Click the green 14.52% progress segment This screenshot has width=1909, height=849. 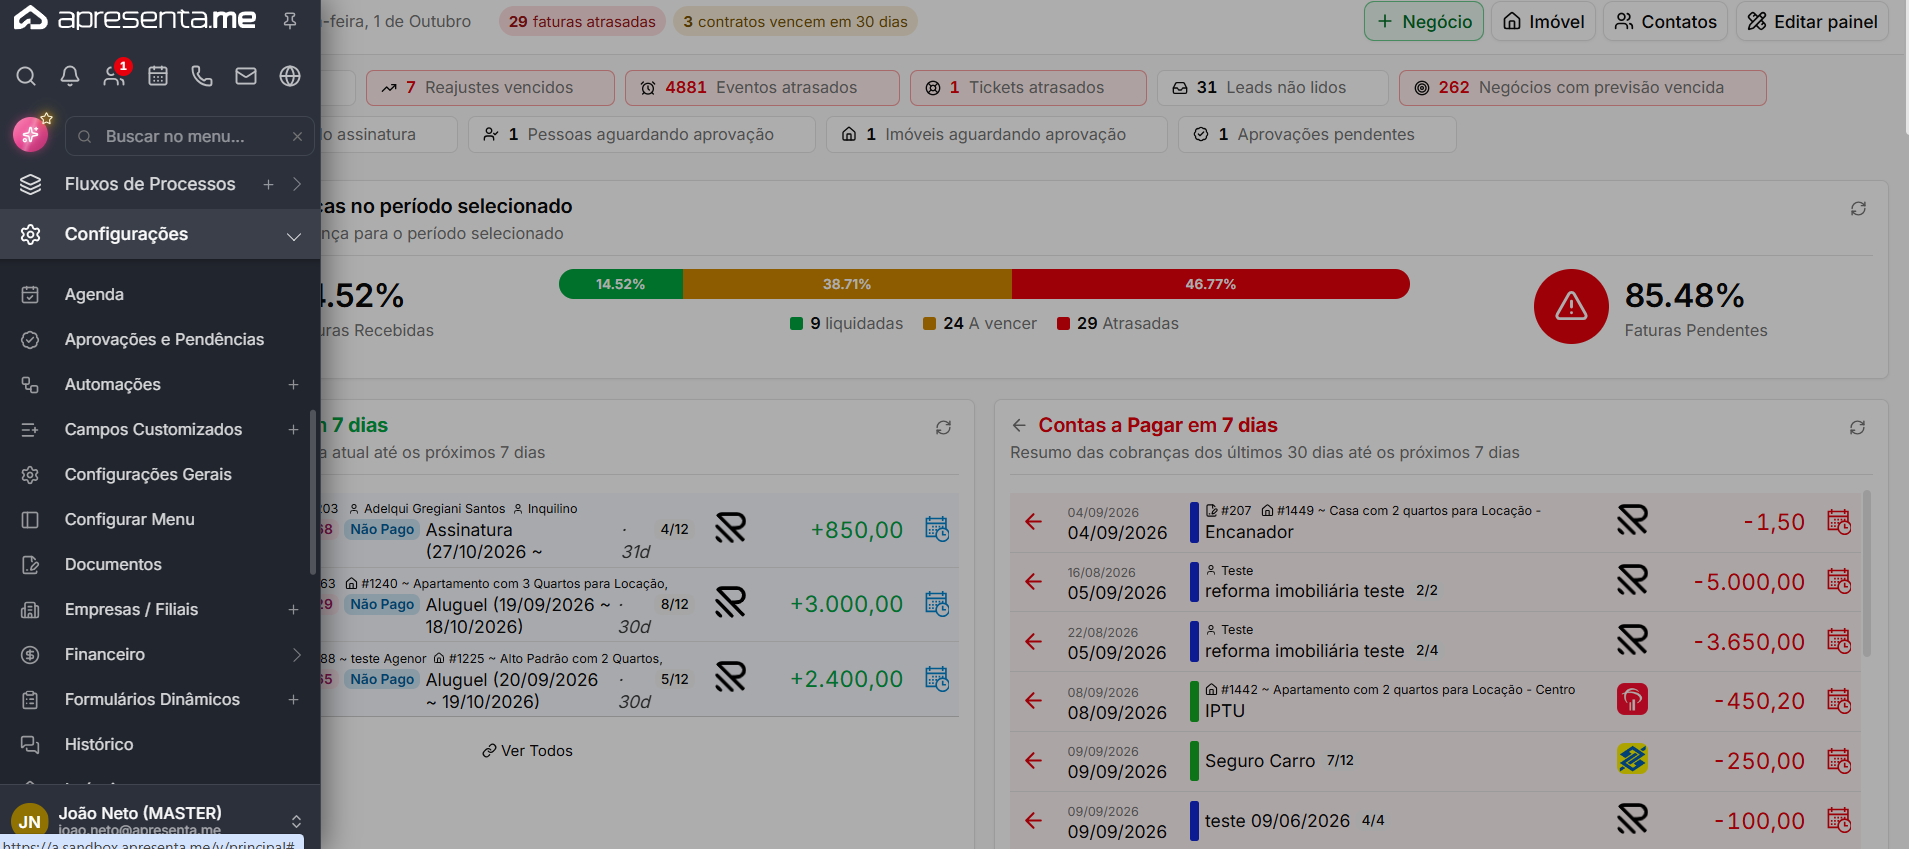click(x=621, y=284)
